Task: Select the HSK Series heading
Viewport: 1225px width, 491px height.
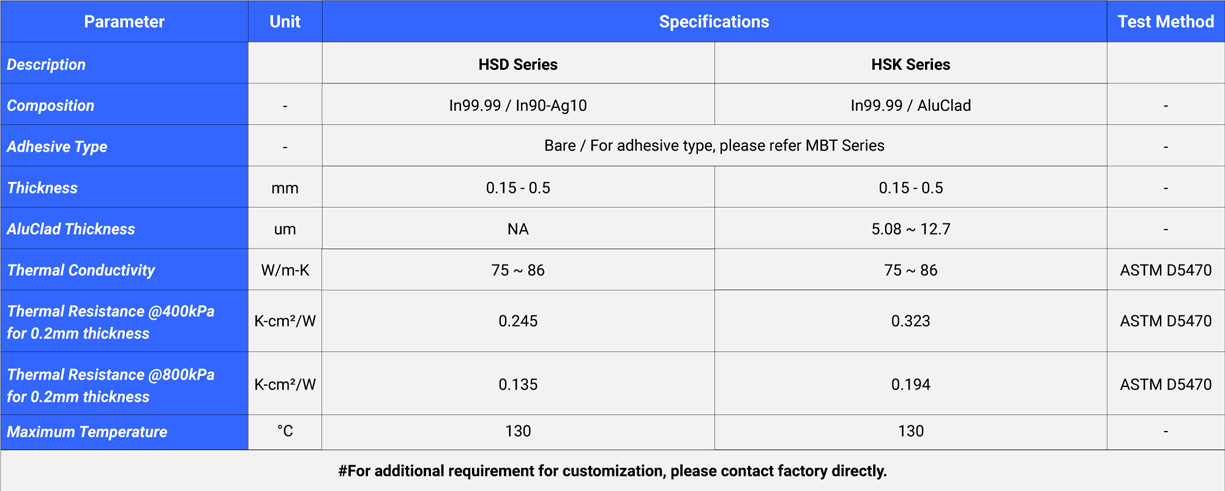Action: pos(910,64)
